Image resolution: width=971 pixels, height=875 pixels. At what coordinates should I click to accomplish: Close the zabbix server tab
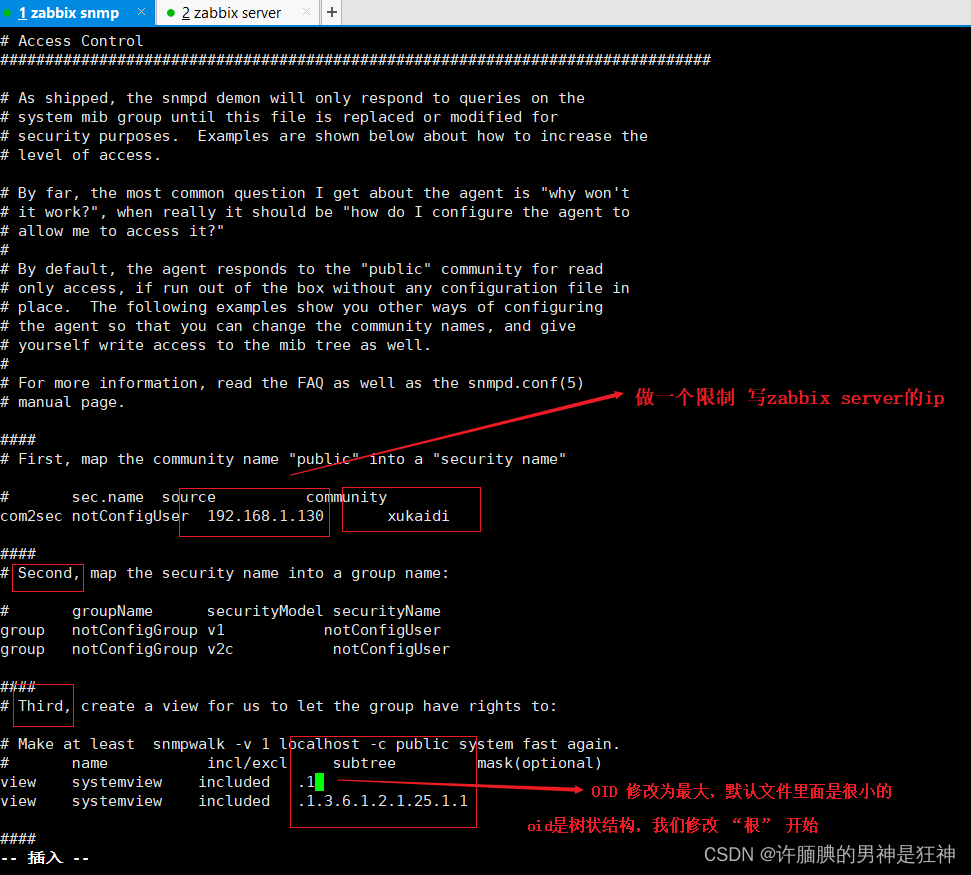tap(307, 12)
